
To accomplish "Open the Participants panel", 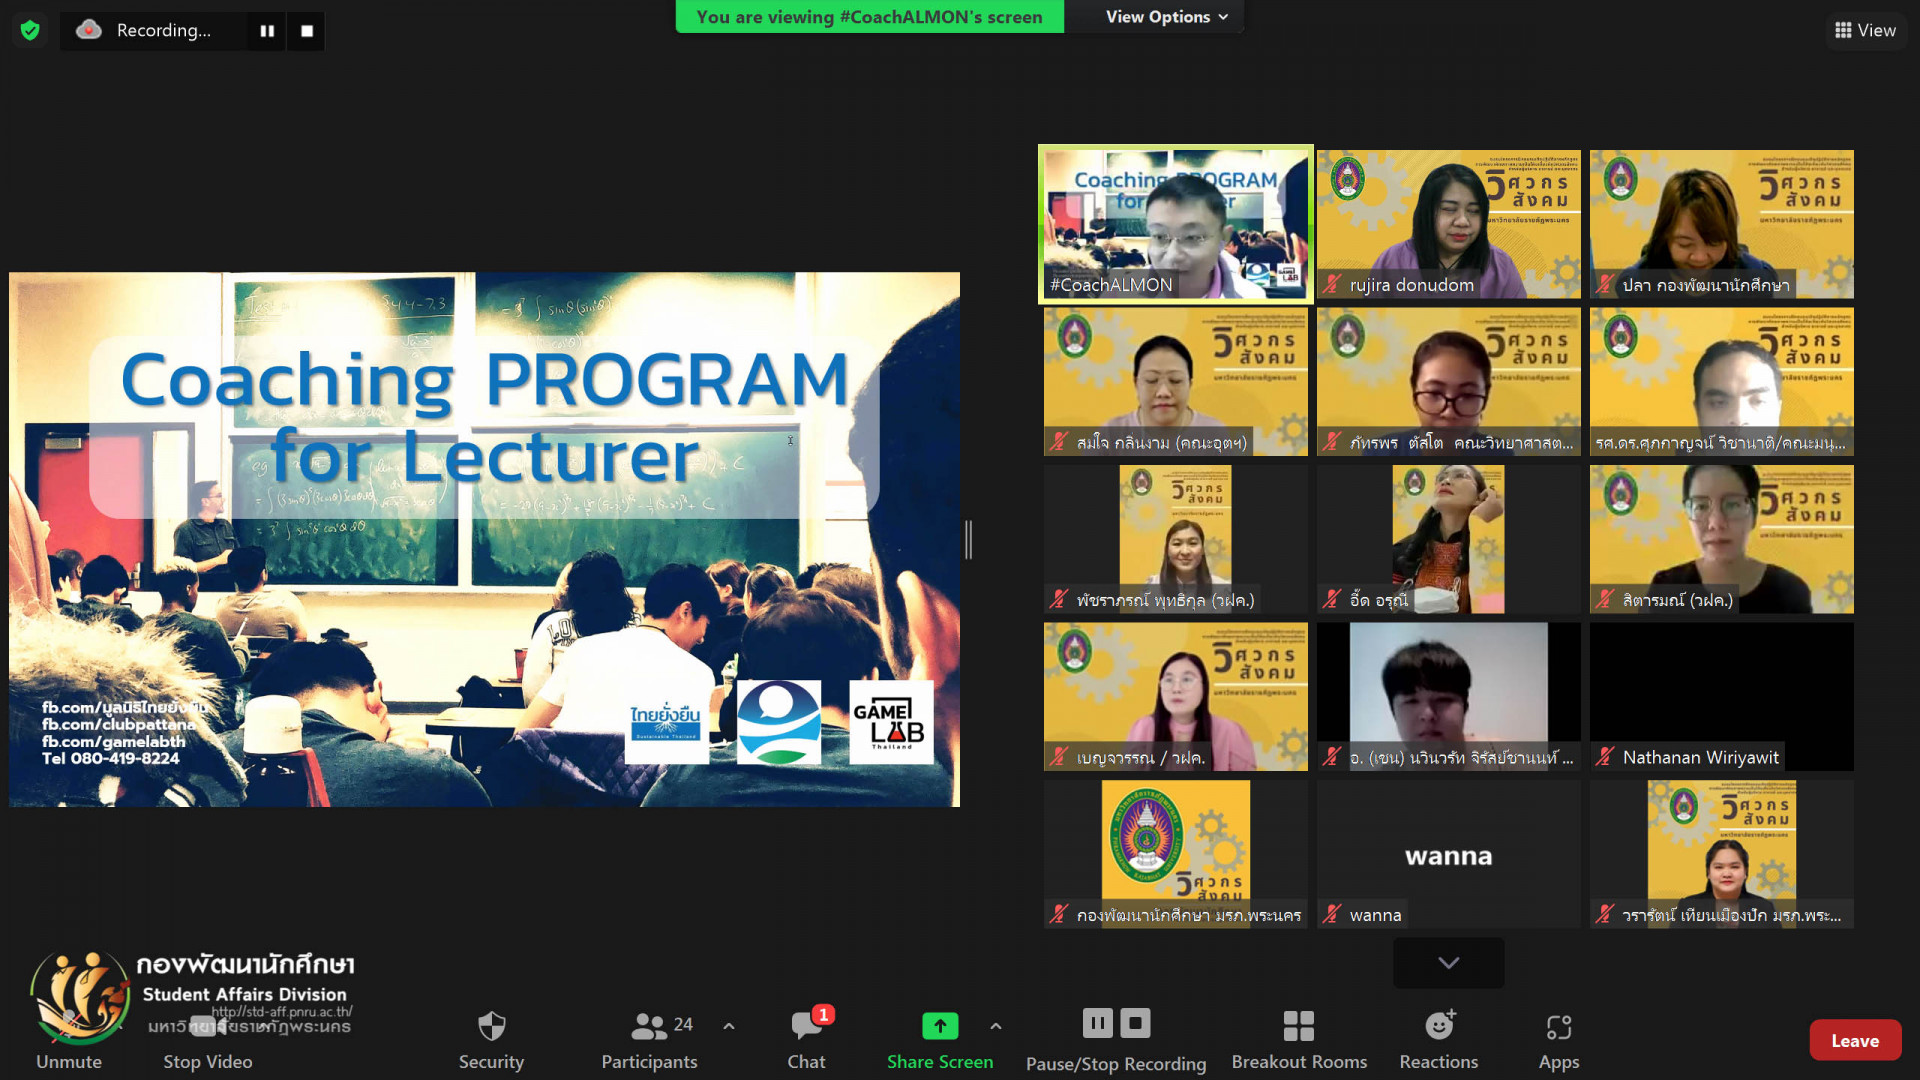I will (x=650, y=1027).
